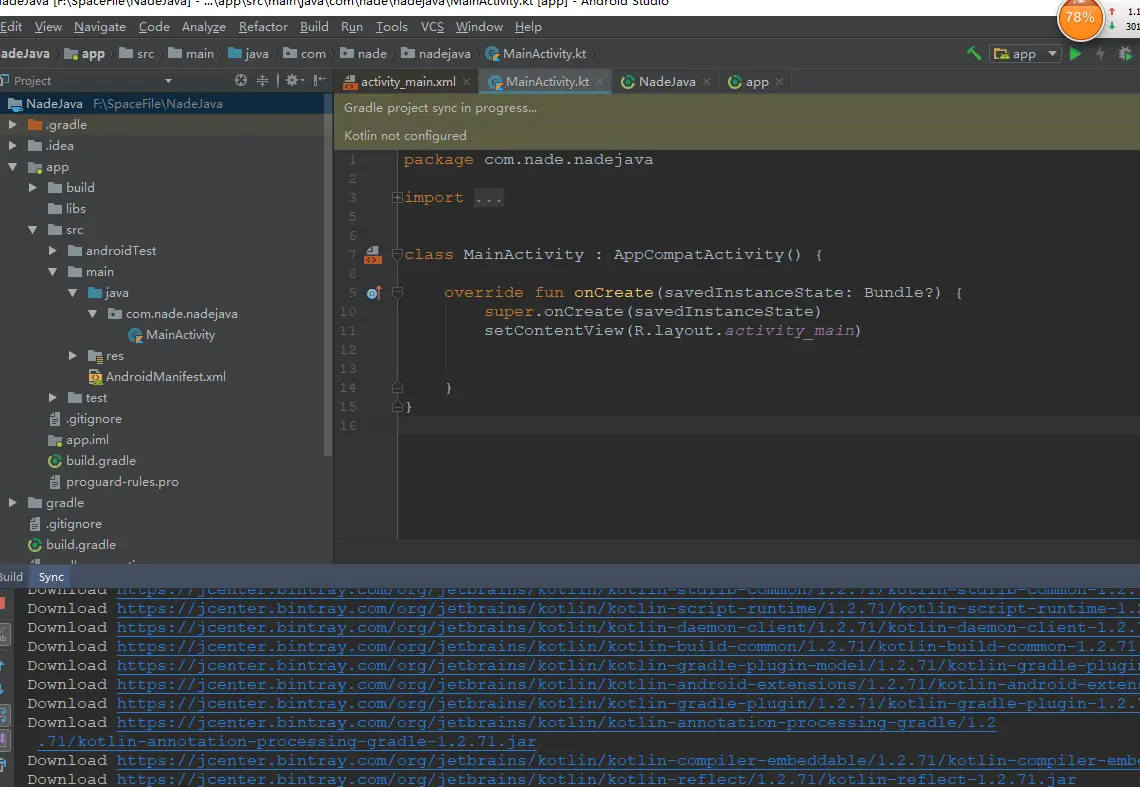
Task: Open the kotlin-script-runtime download link
Action: (628, 608)
